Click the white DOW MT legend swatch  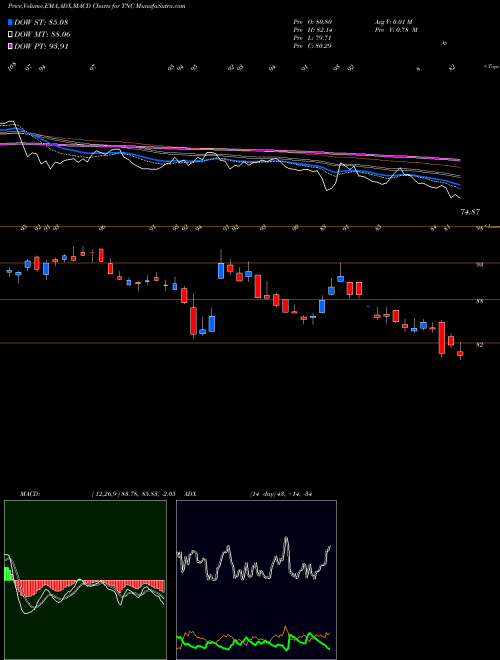click(x=10, y=35)
